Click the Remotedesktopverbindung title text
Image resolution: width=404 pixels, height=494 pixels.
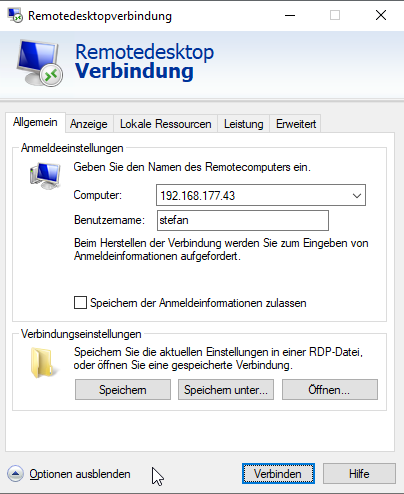coord(100,16)
